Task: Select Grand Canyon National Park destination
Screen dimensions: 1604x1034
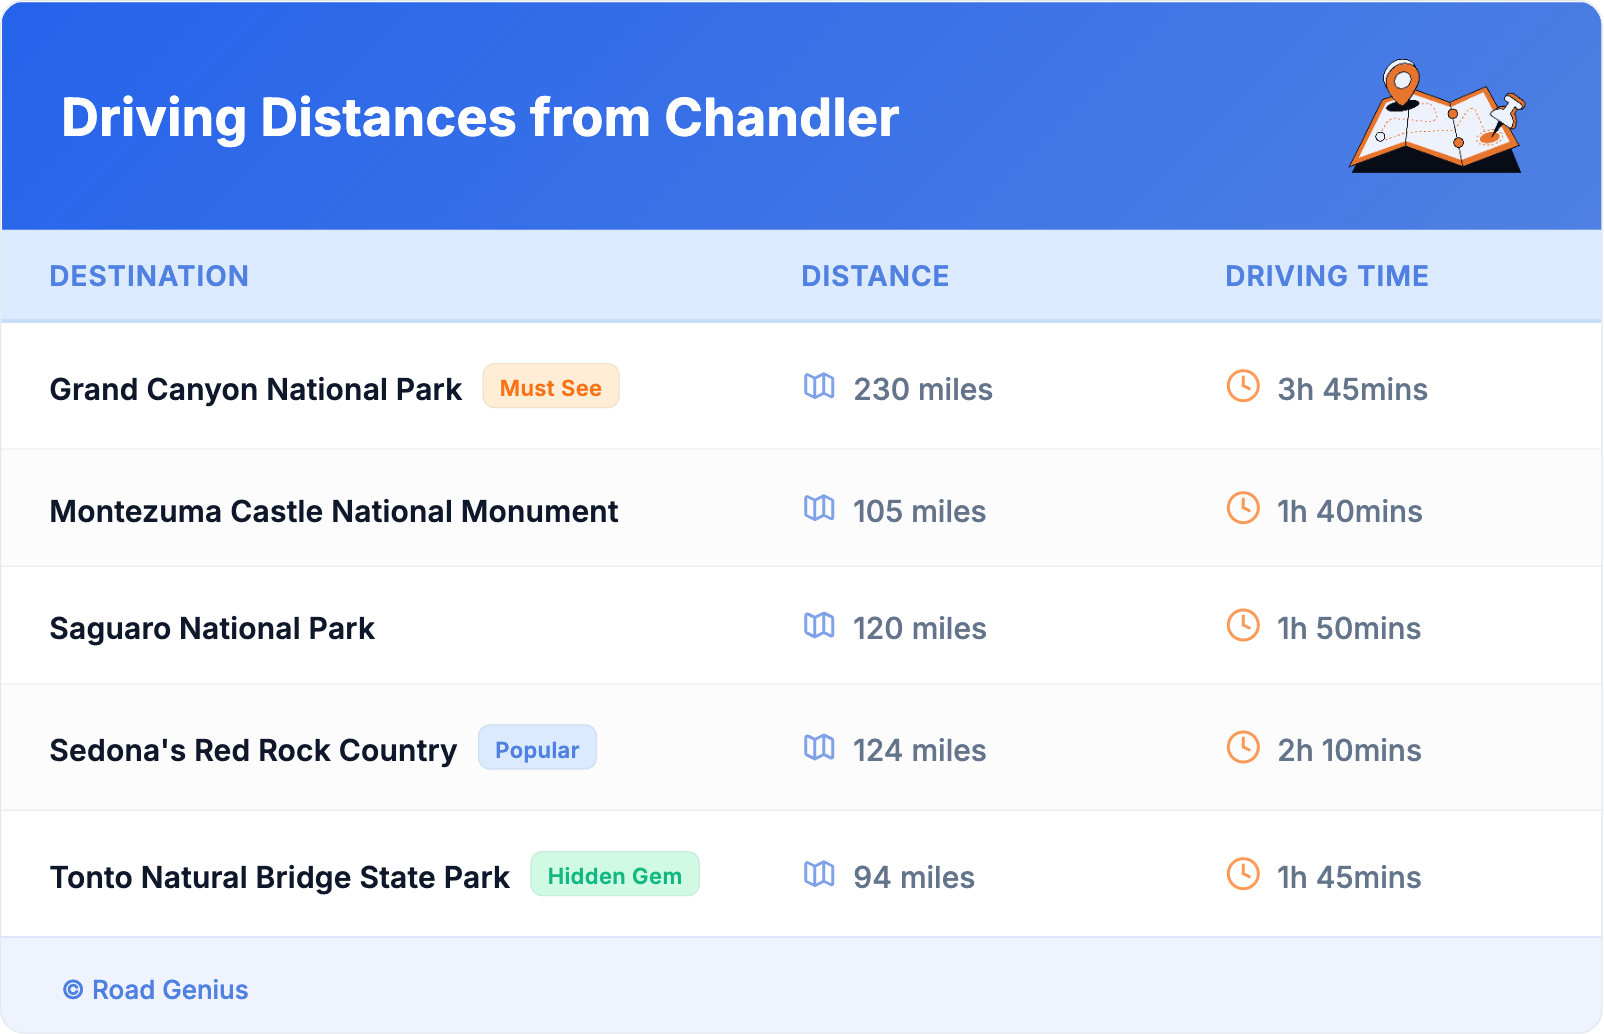Action: 256,389
